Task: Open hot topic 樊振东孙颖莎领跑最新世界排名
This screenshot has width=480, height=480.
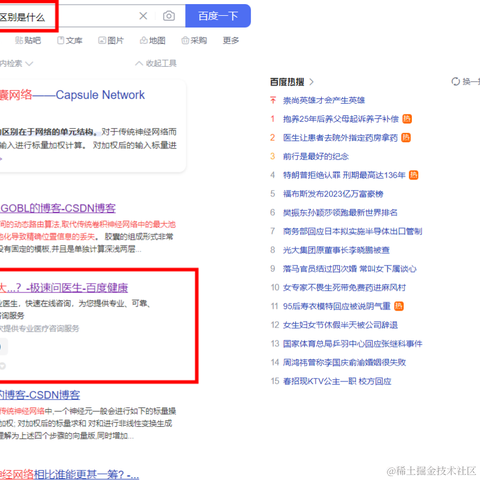Action: (340, 212)
